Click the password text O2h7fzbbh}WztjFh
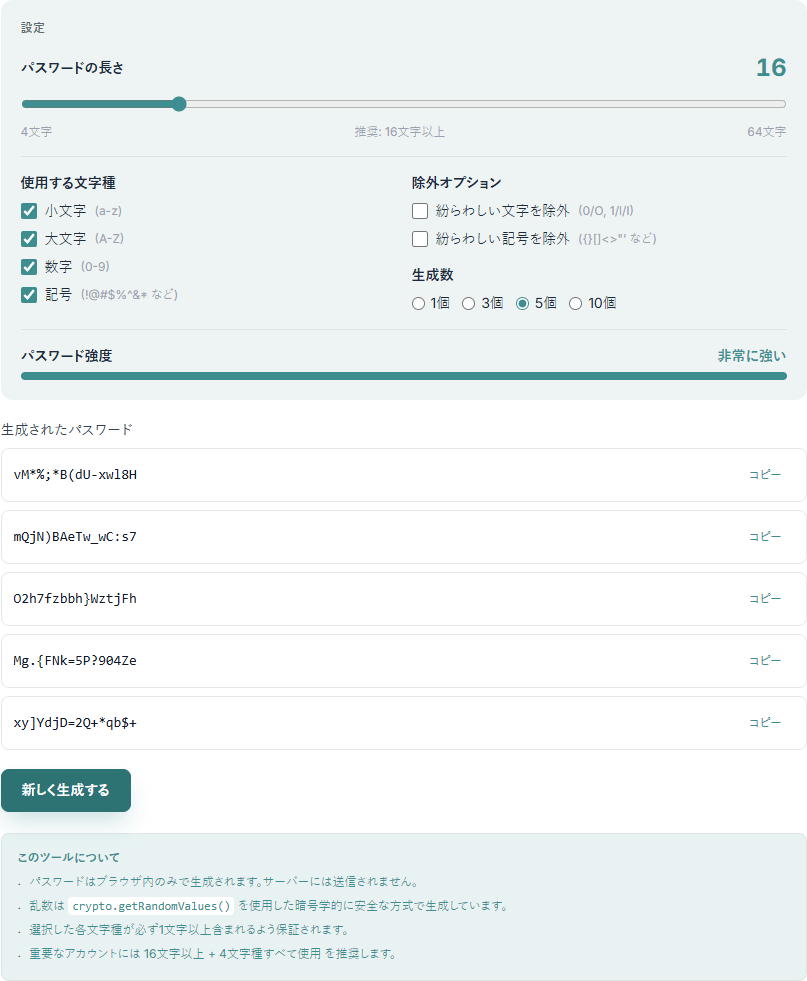This screenshot has height=981, width=807. [75, 599]
